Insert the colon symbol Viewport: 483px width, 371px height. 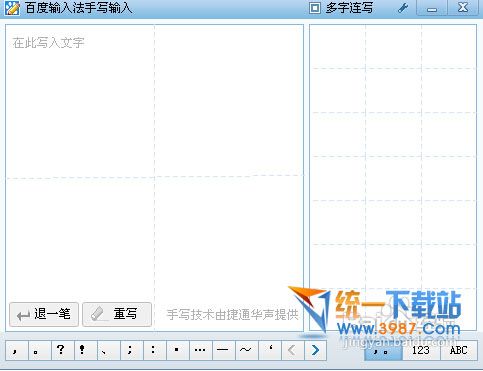click(x=155, y=350)
